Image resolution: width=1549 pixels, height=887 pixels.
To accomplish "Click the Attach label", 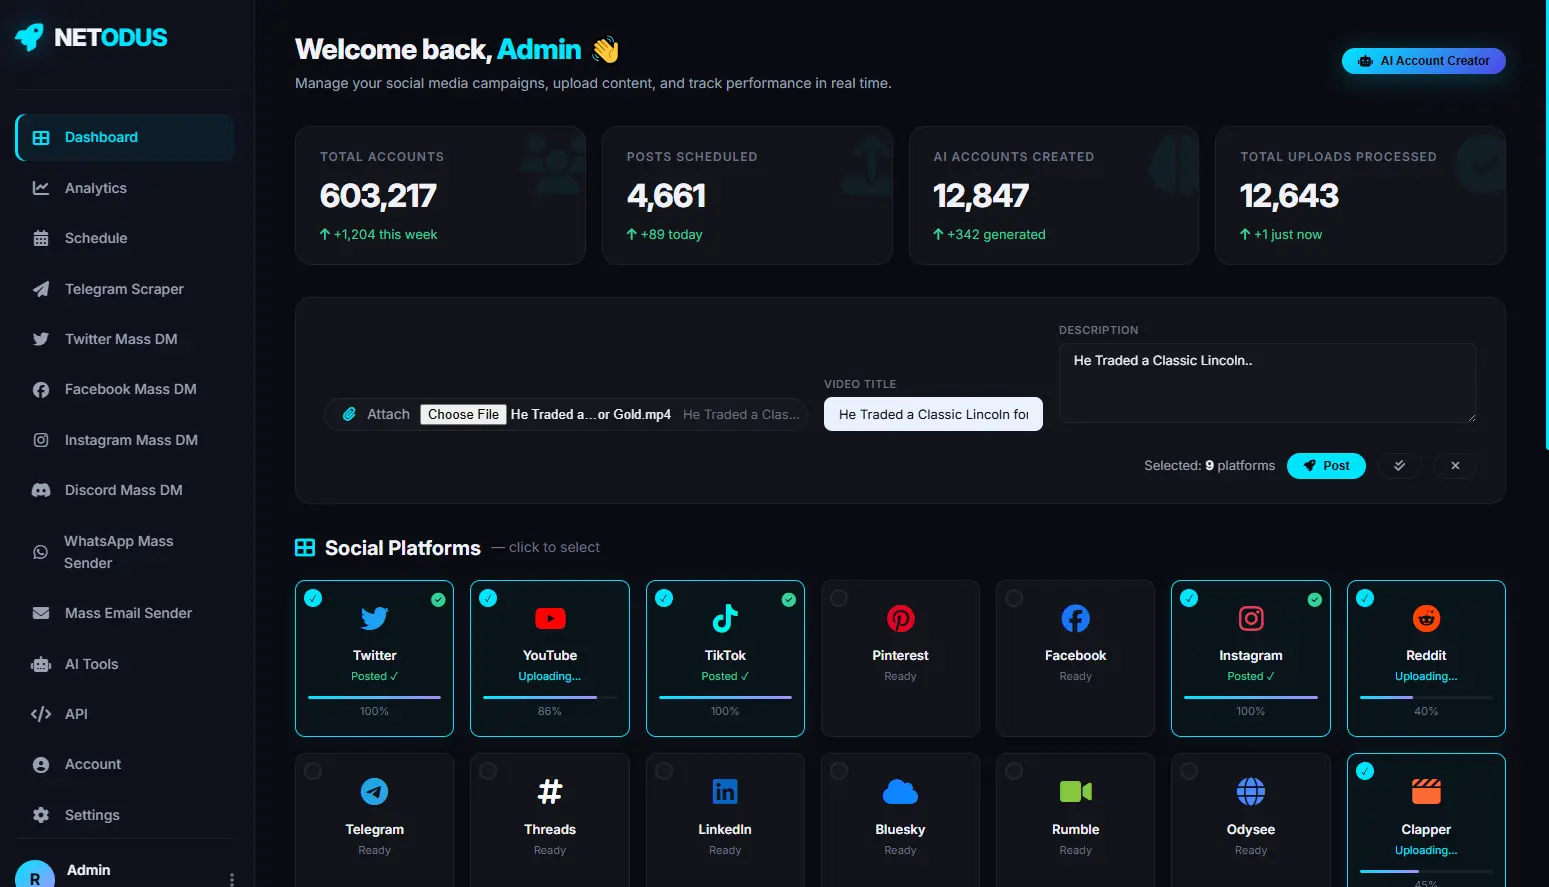I will 388,414.
